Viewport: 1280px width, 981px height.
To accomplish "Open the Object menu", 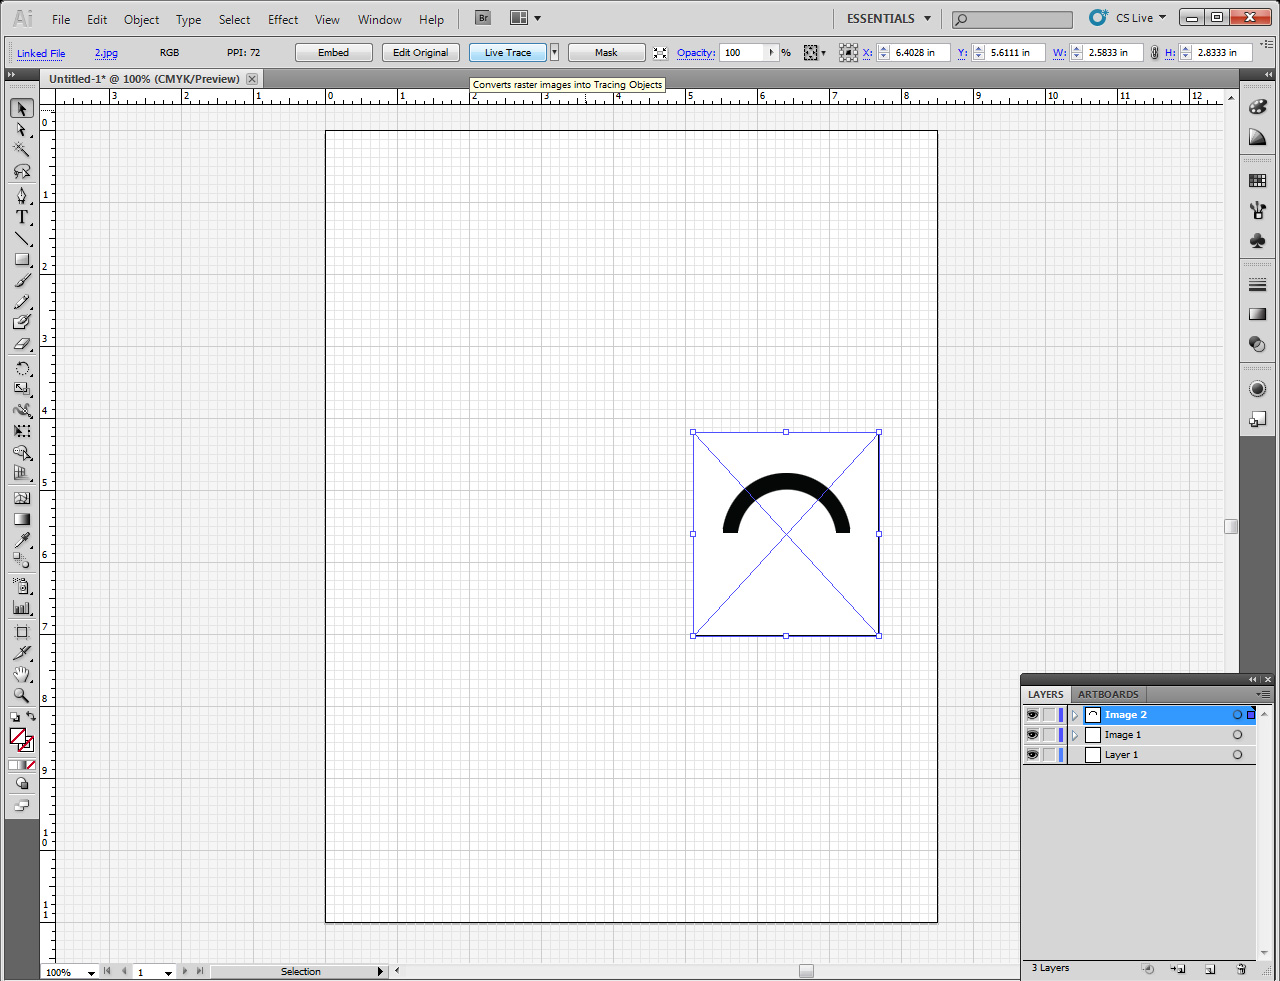I will [141, 19].
